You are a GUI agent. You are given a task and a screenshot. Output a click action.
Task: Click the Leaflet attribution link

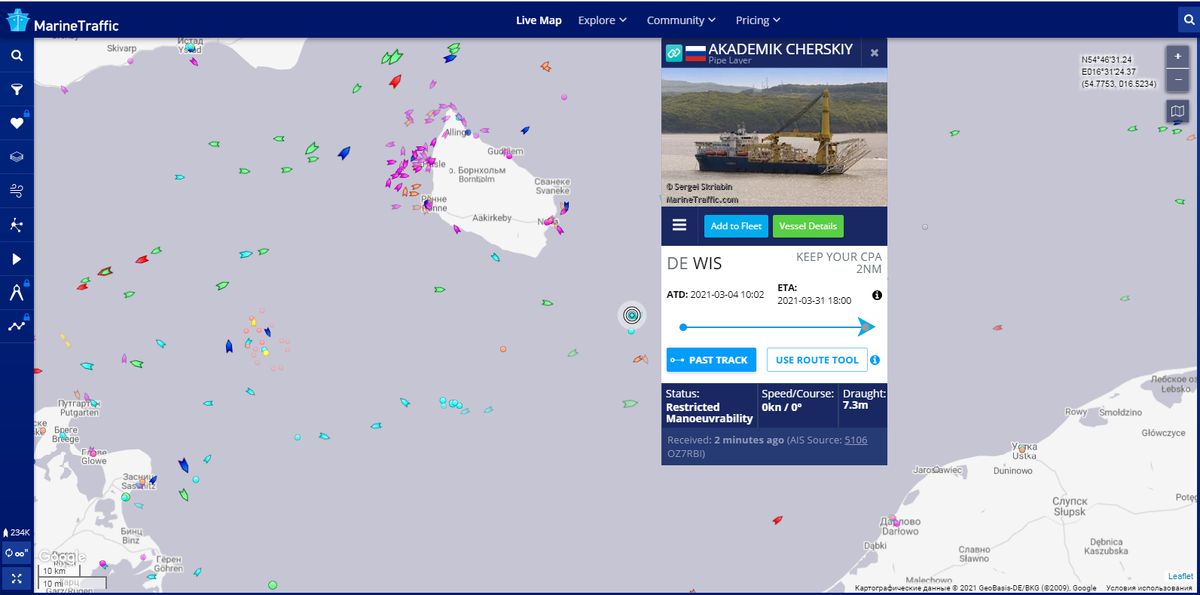tap(1181, 576)
